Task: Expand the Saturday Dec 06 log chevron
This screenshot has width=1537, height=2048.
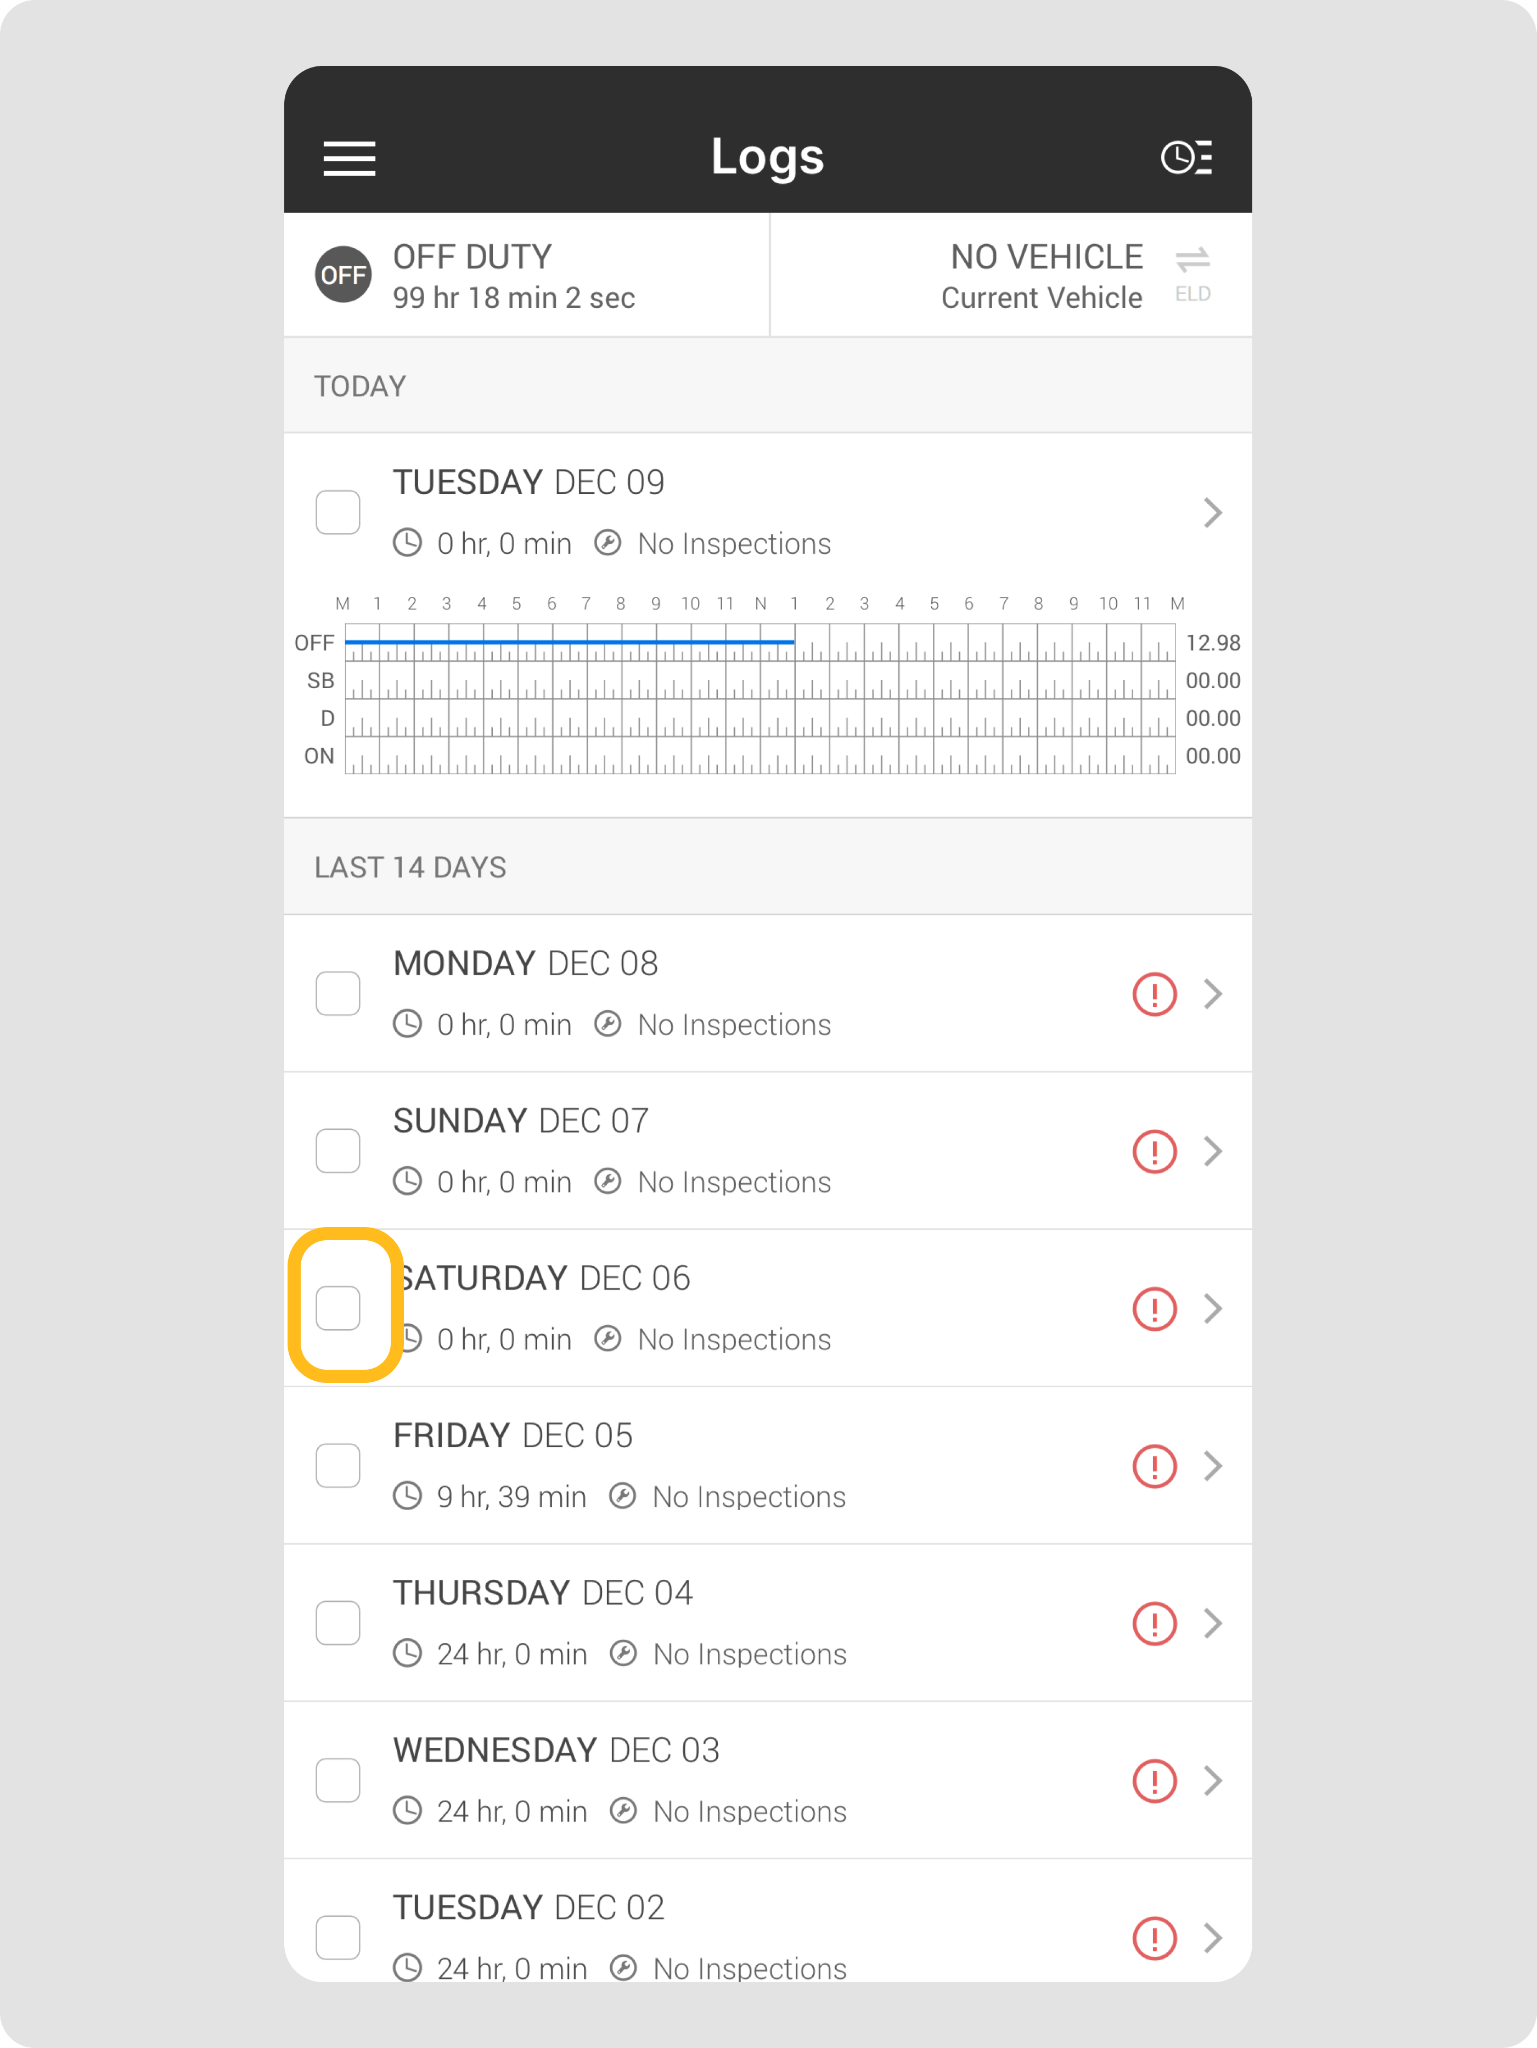Action: (x=1213, y=1308)
